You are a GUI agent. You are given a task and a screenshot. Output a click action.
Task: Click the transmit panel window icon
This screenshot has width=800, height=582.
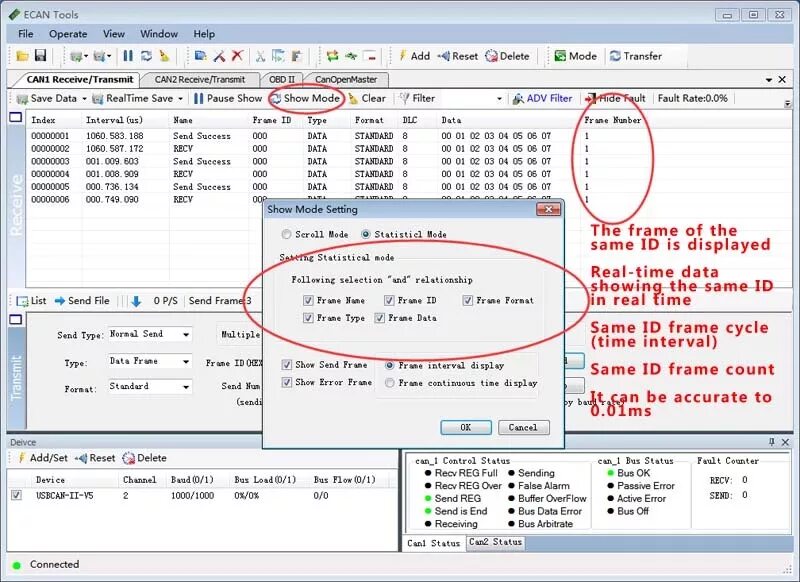click(x=16, y=319)
